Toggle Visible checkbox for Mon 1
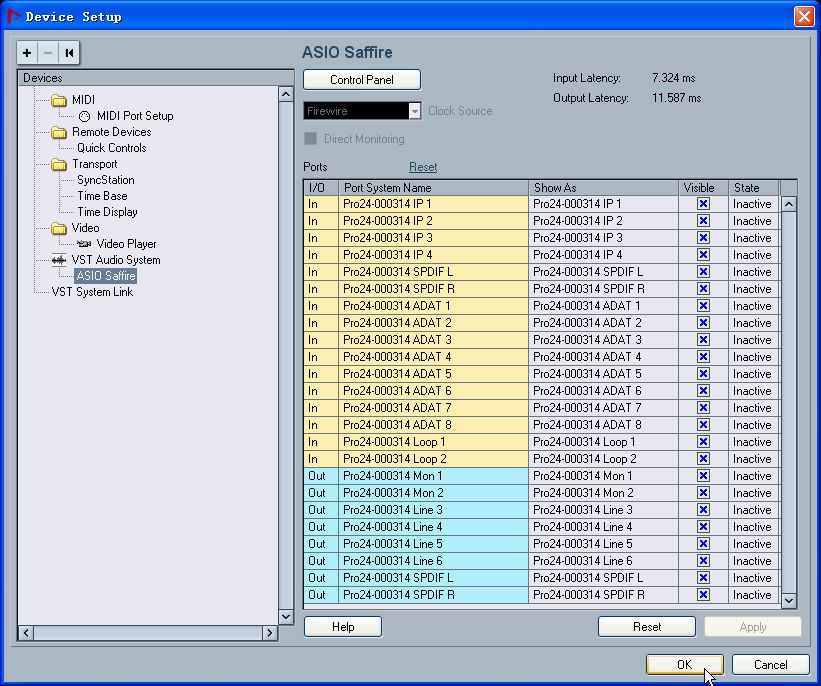 coord(703,476)
